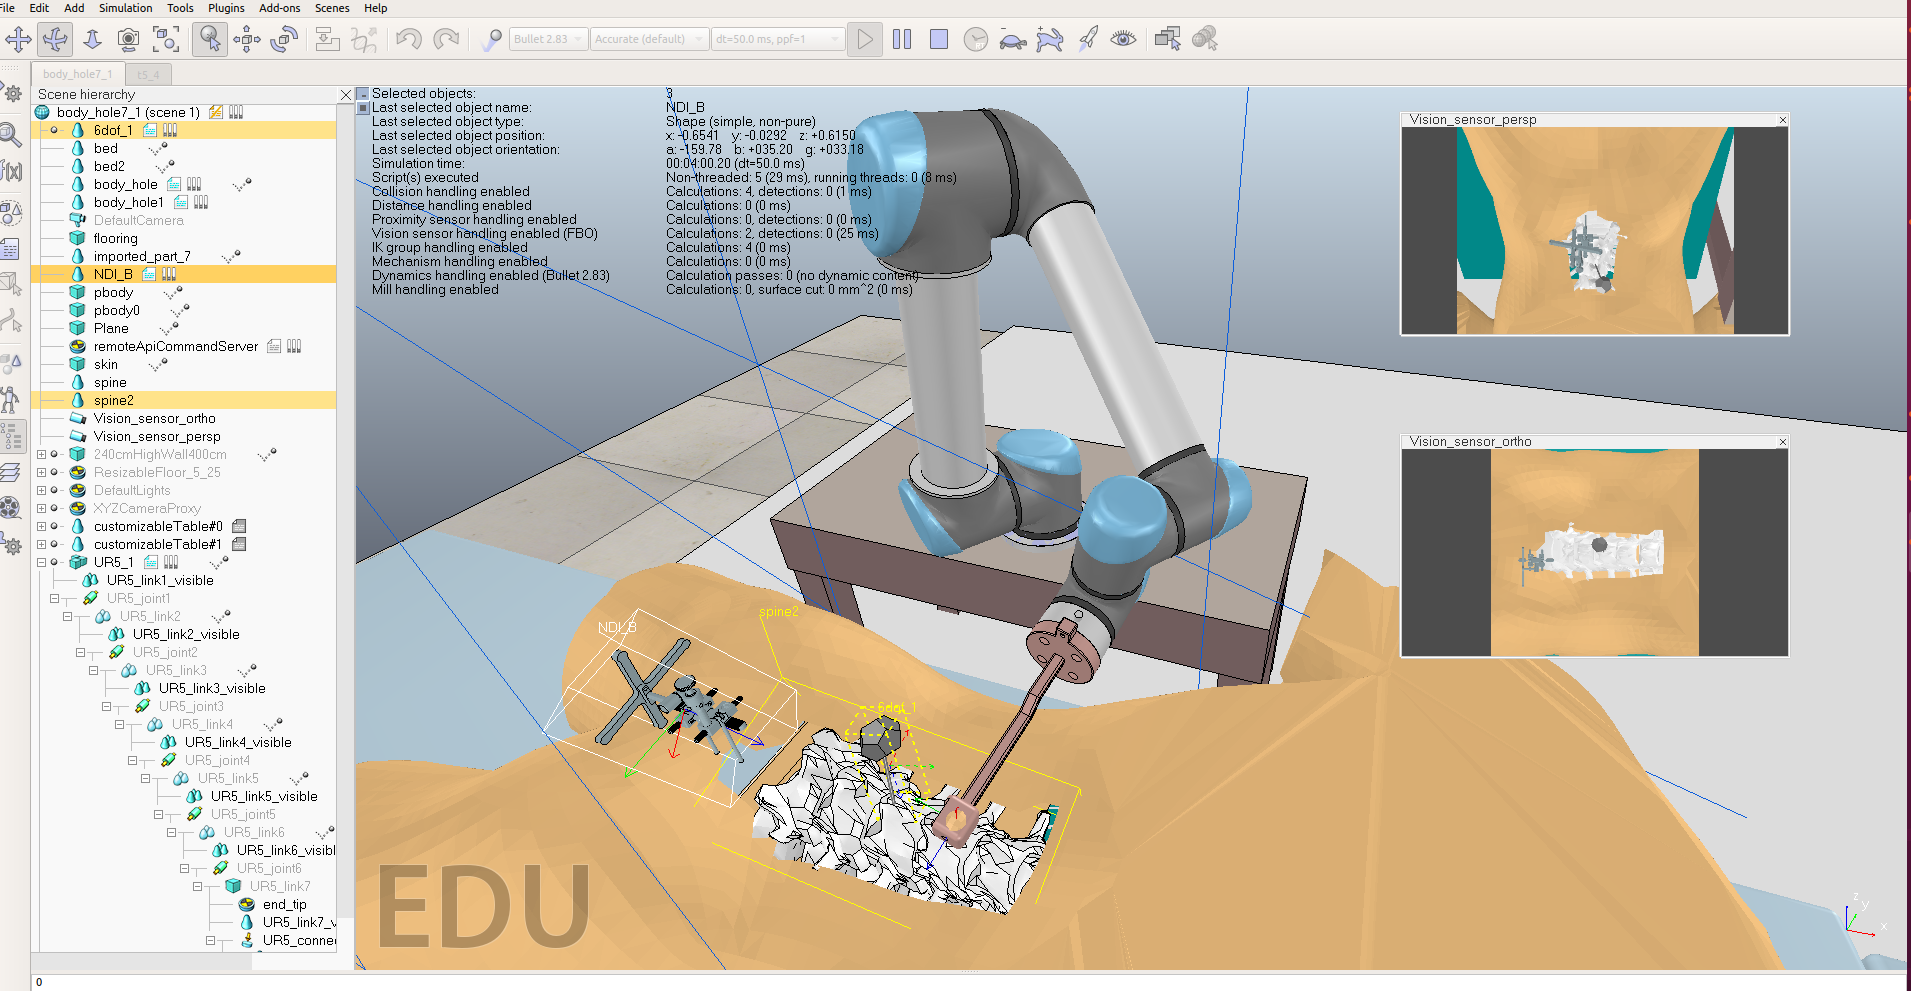This screenshot has height=991, width=1911.
Task: Toggle the click selection arrow tool
Action: [209, 39]
